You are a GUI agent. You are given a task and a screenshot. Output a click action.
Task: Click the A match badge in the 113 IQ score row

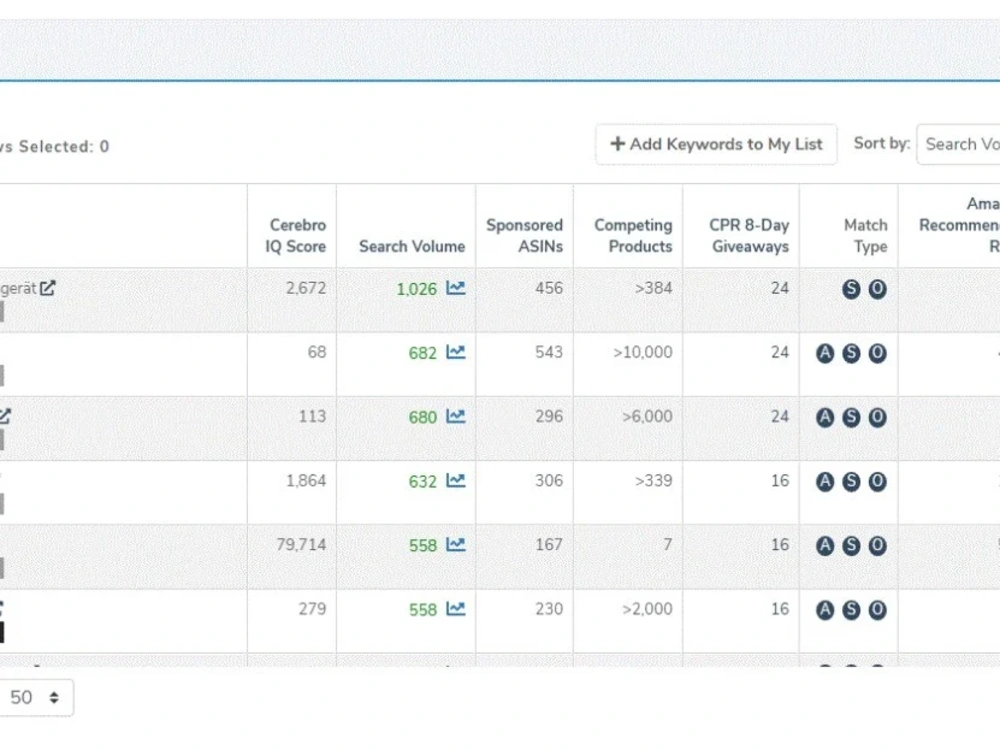click(x=825, y=417)
